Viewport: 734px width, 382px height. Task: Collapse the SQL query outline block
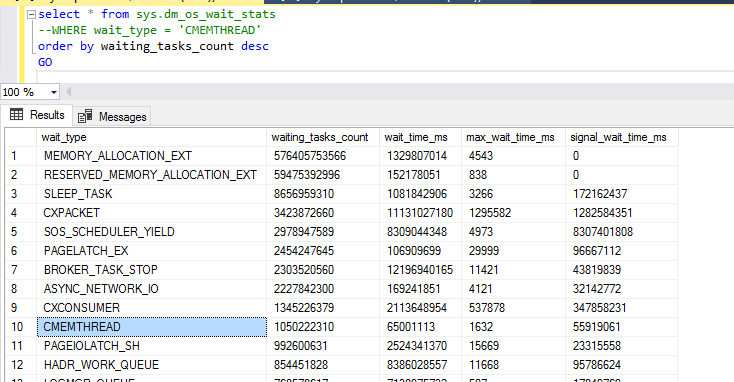pyautogui.click(x=31, y=15)
